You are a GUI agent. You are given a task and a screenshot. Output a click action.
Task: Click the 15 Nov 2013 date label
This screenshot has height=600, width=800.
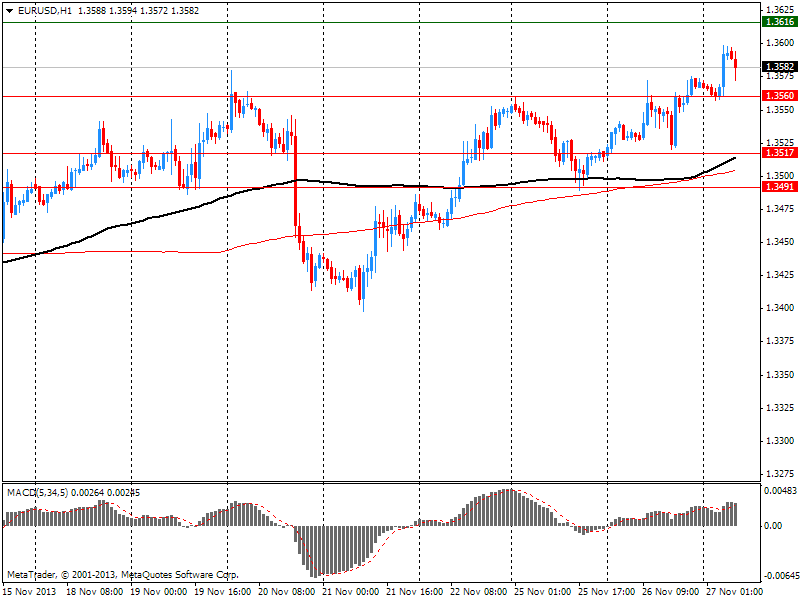(x=32, y=592)
